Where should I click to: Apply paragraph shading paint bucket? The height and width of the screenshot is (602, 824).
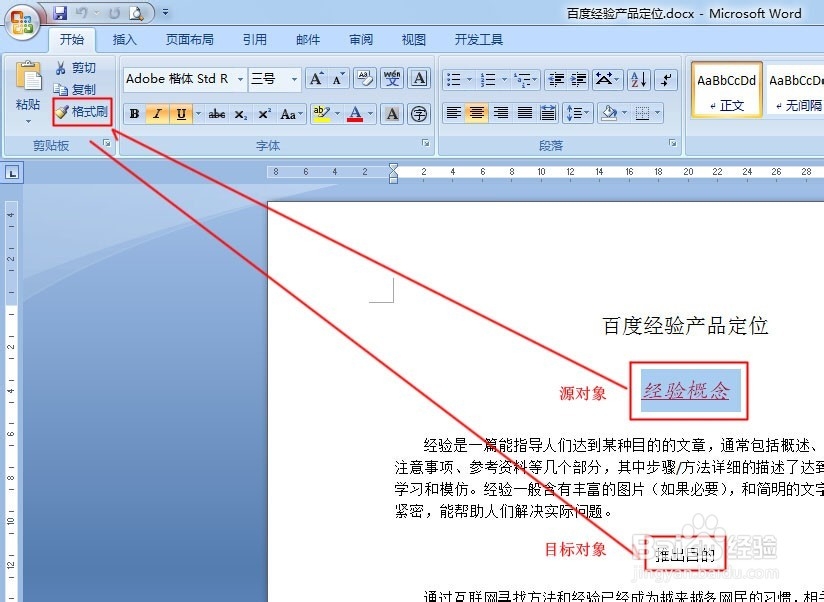(609, 113)
